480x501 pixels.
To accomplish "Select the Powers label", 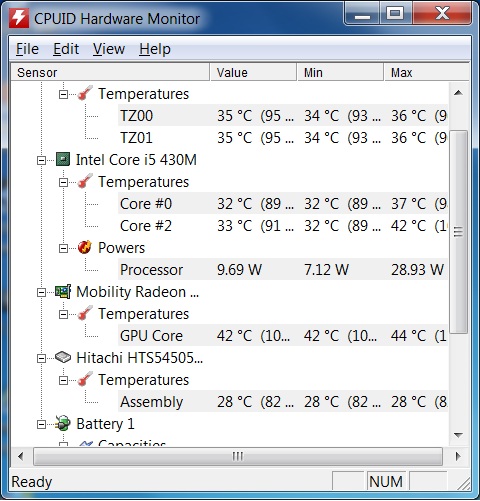I will pos(121,248).
